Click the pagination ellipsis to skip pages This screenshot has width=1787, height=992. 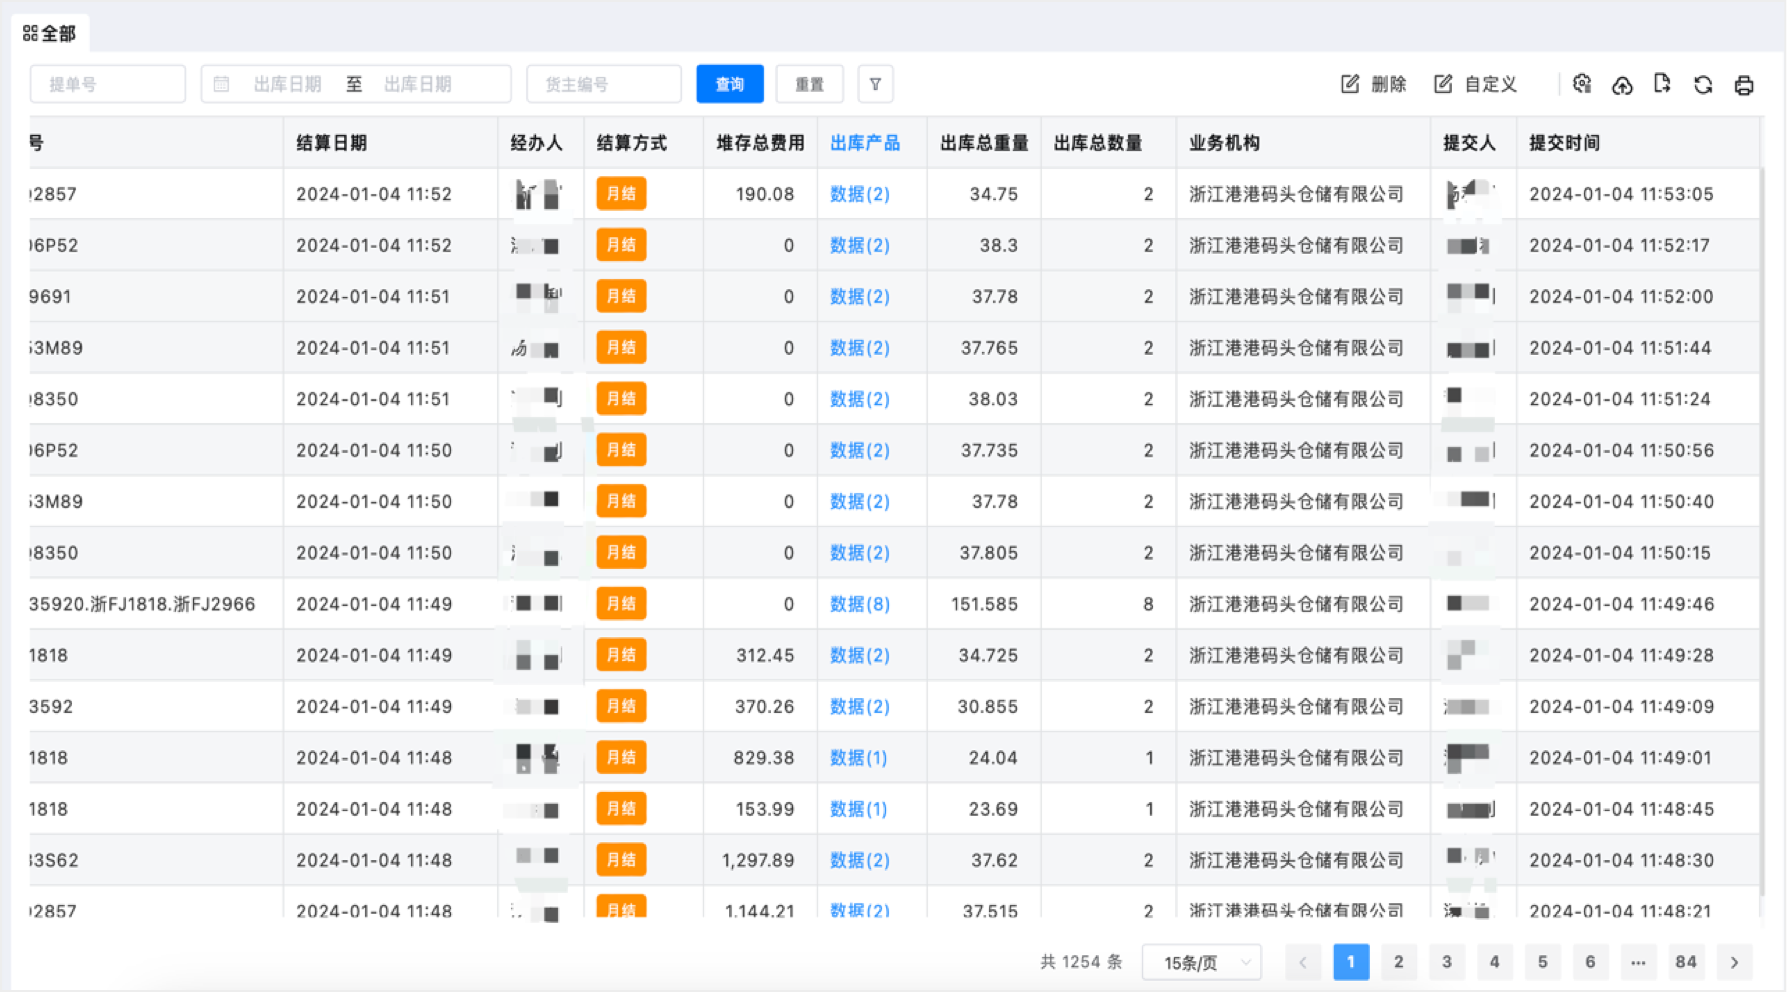pyautogui.click(x=1638, y=962)
